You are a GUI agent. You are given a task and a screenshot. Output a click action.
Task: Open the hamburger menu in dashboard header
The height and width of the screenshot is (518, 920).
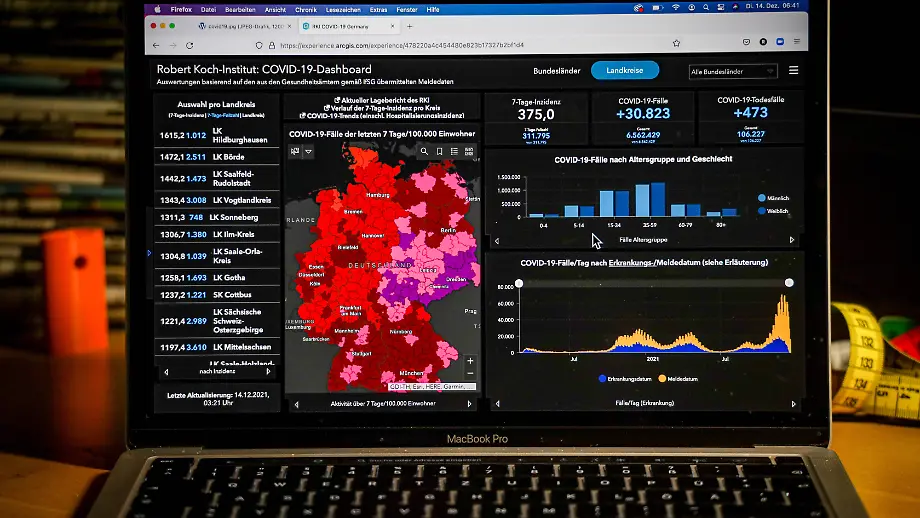coord(794,70)
